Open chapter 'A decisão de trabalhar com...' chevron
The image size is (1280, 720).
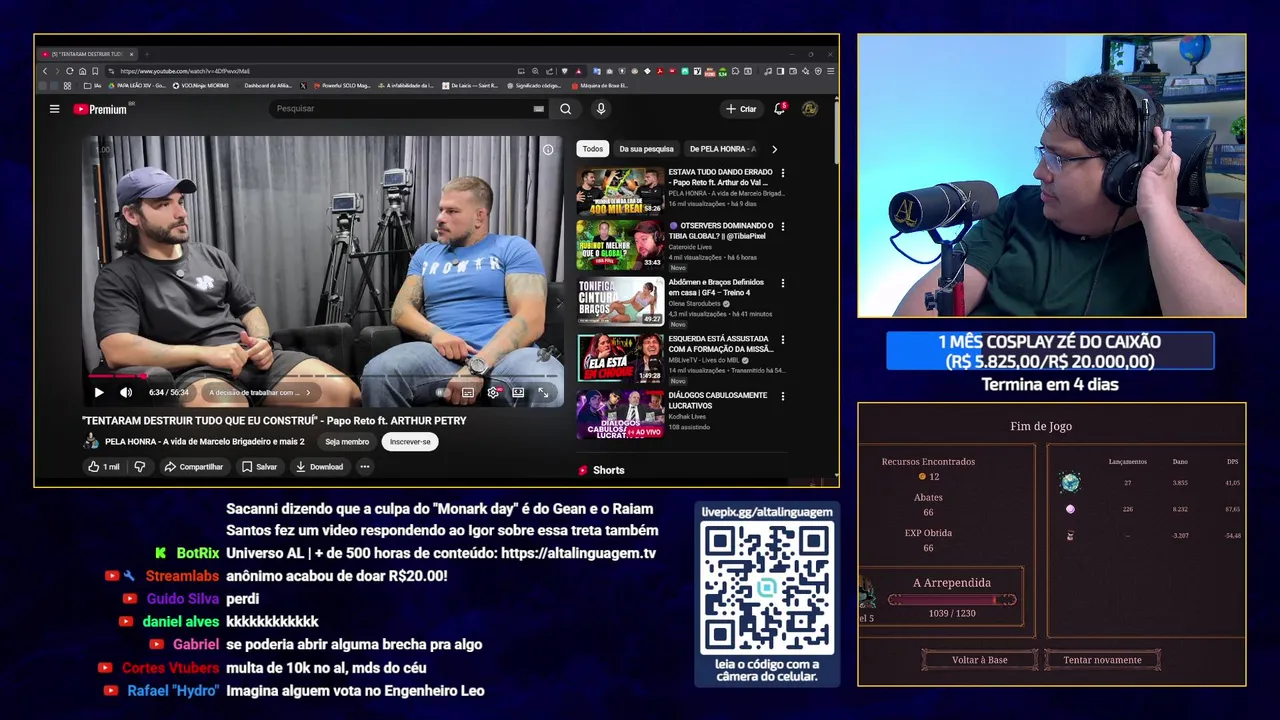coord(309,393)
